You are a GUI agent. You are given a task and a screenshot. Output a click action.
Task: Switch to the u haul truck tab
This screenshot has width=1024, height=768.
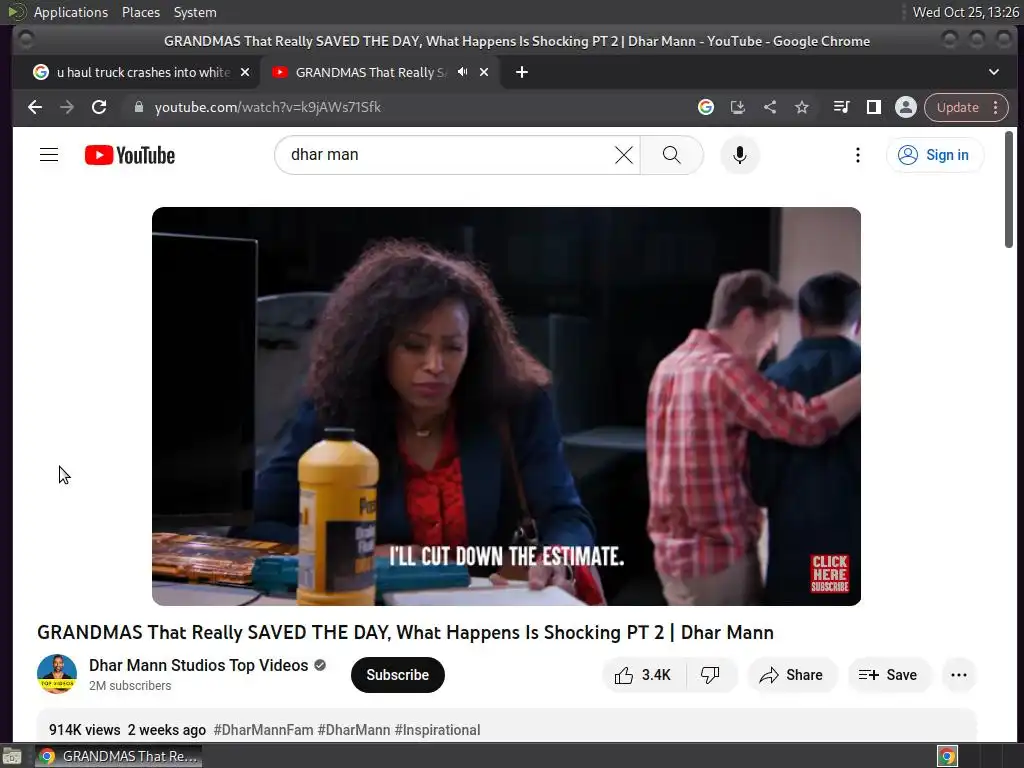[x=137, y=72]
